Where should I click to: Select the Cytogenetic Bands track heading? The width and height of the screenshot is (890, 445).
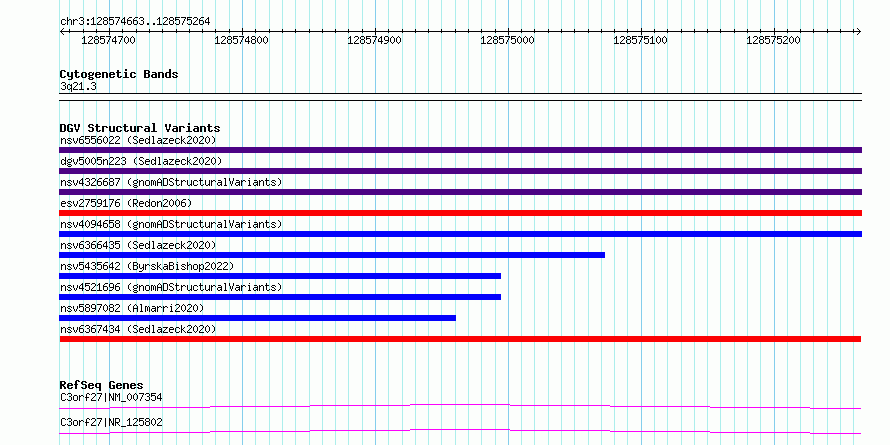pyautogui.click(x=119, y=74)
